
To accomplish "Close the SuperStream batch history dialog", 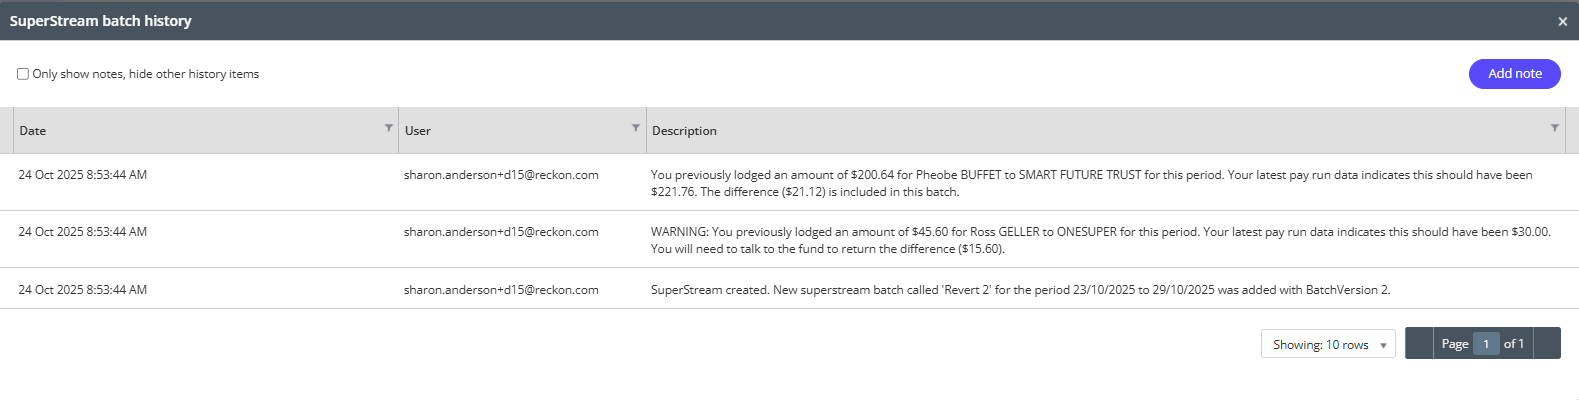I will pos(1562,21).
